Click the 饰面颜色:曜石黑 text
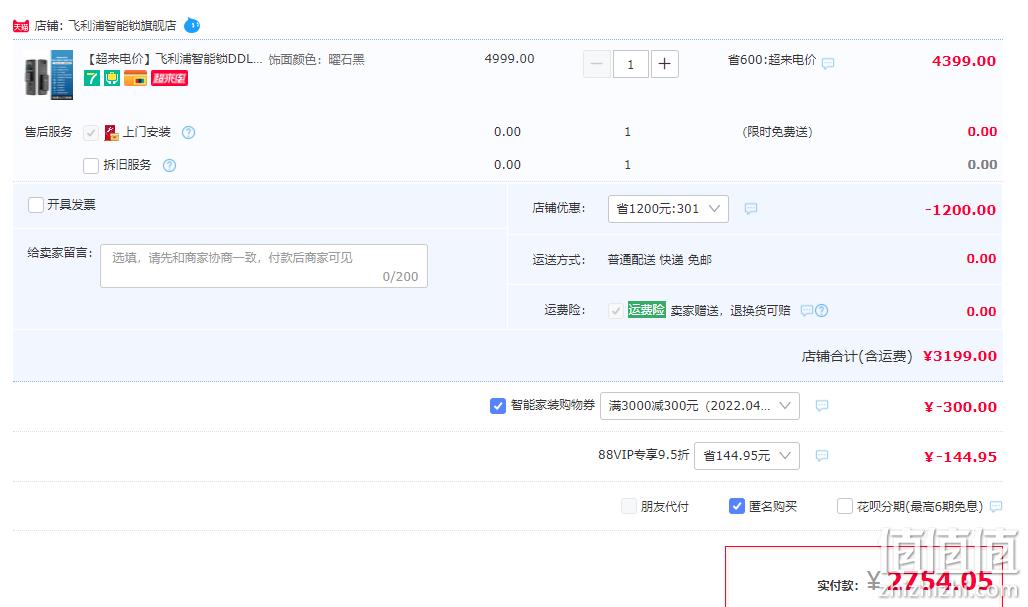The image size is (1028, 607). pyautogui.click(x=317, y=60)
